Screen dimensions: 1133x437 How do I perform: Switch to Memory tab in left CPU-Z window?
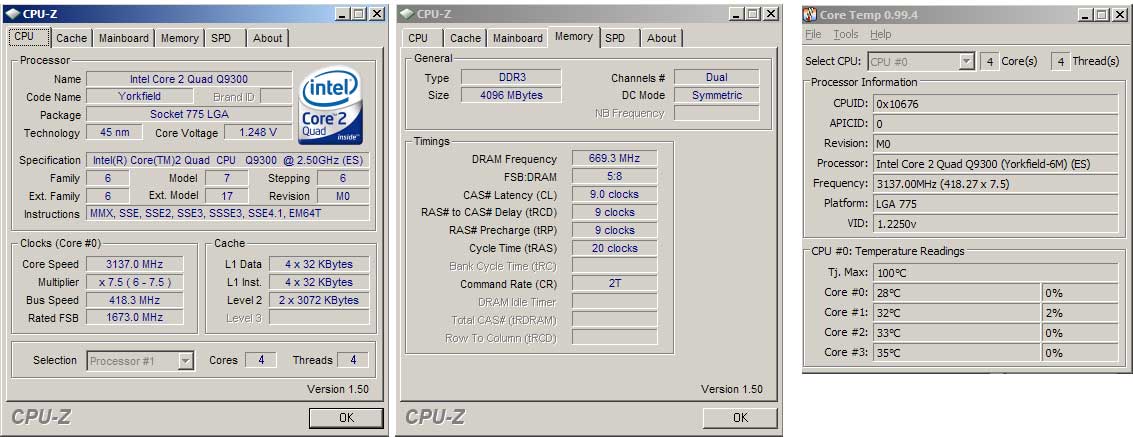click(180, 38)
